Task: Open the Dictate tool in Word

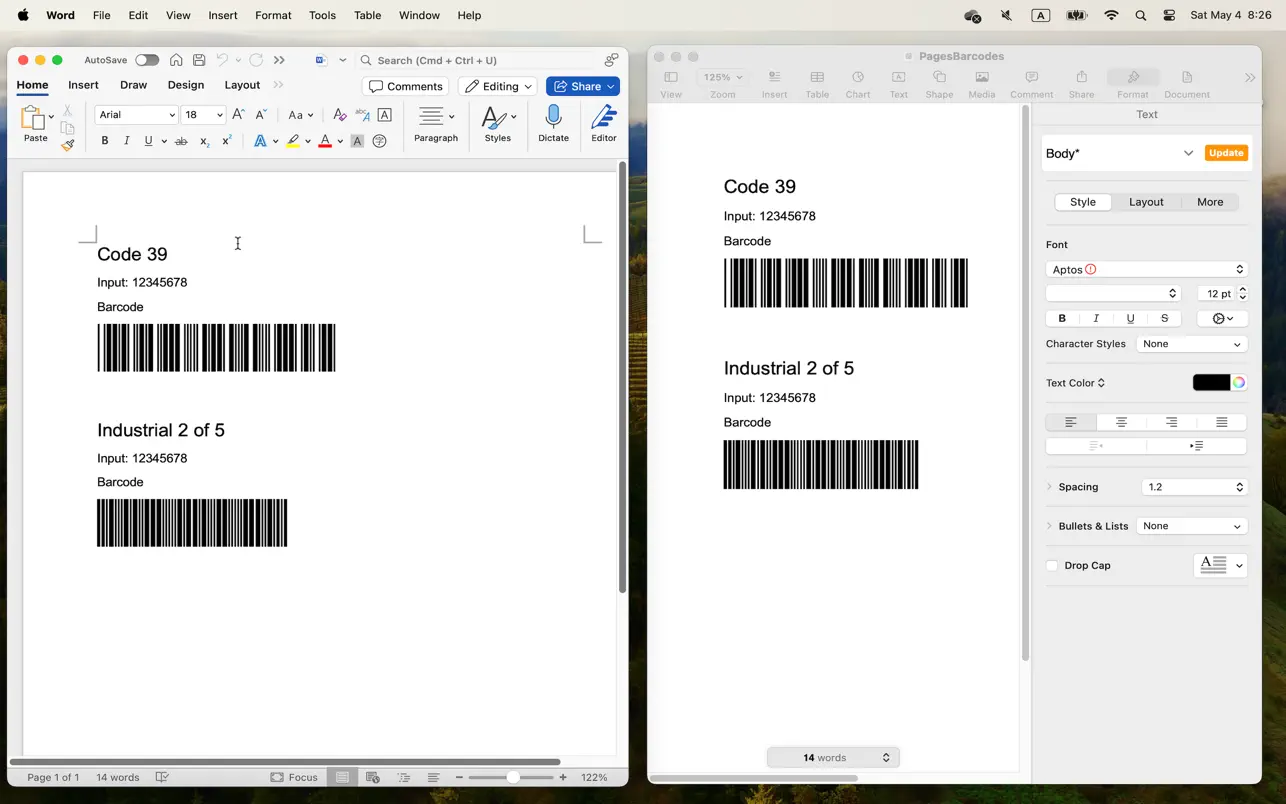Action: click(x=553, y=122)
